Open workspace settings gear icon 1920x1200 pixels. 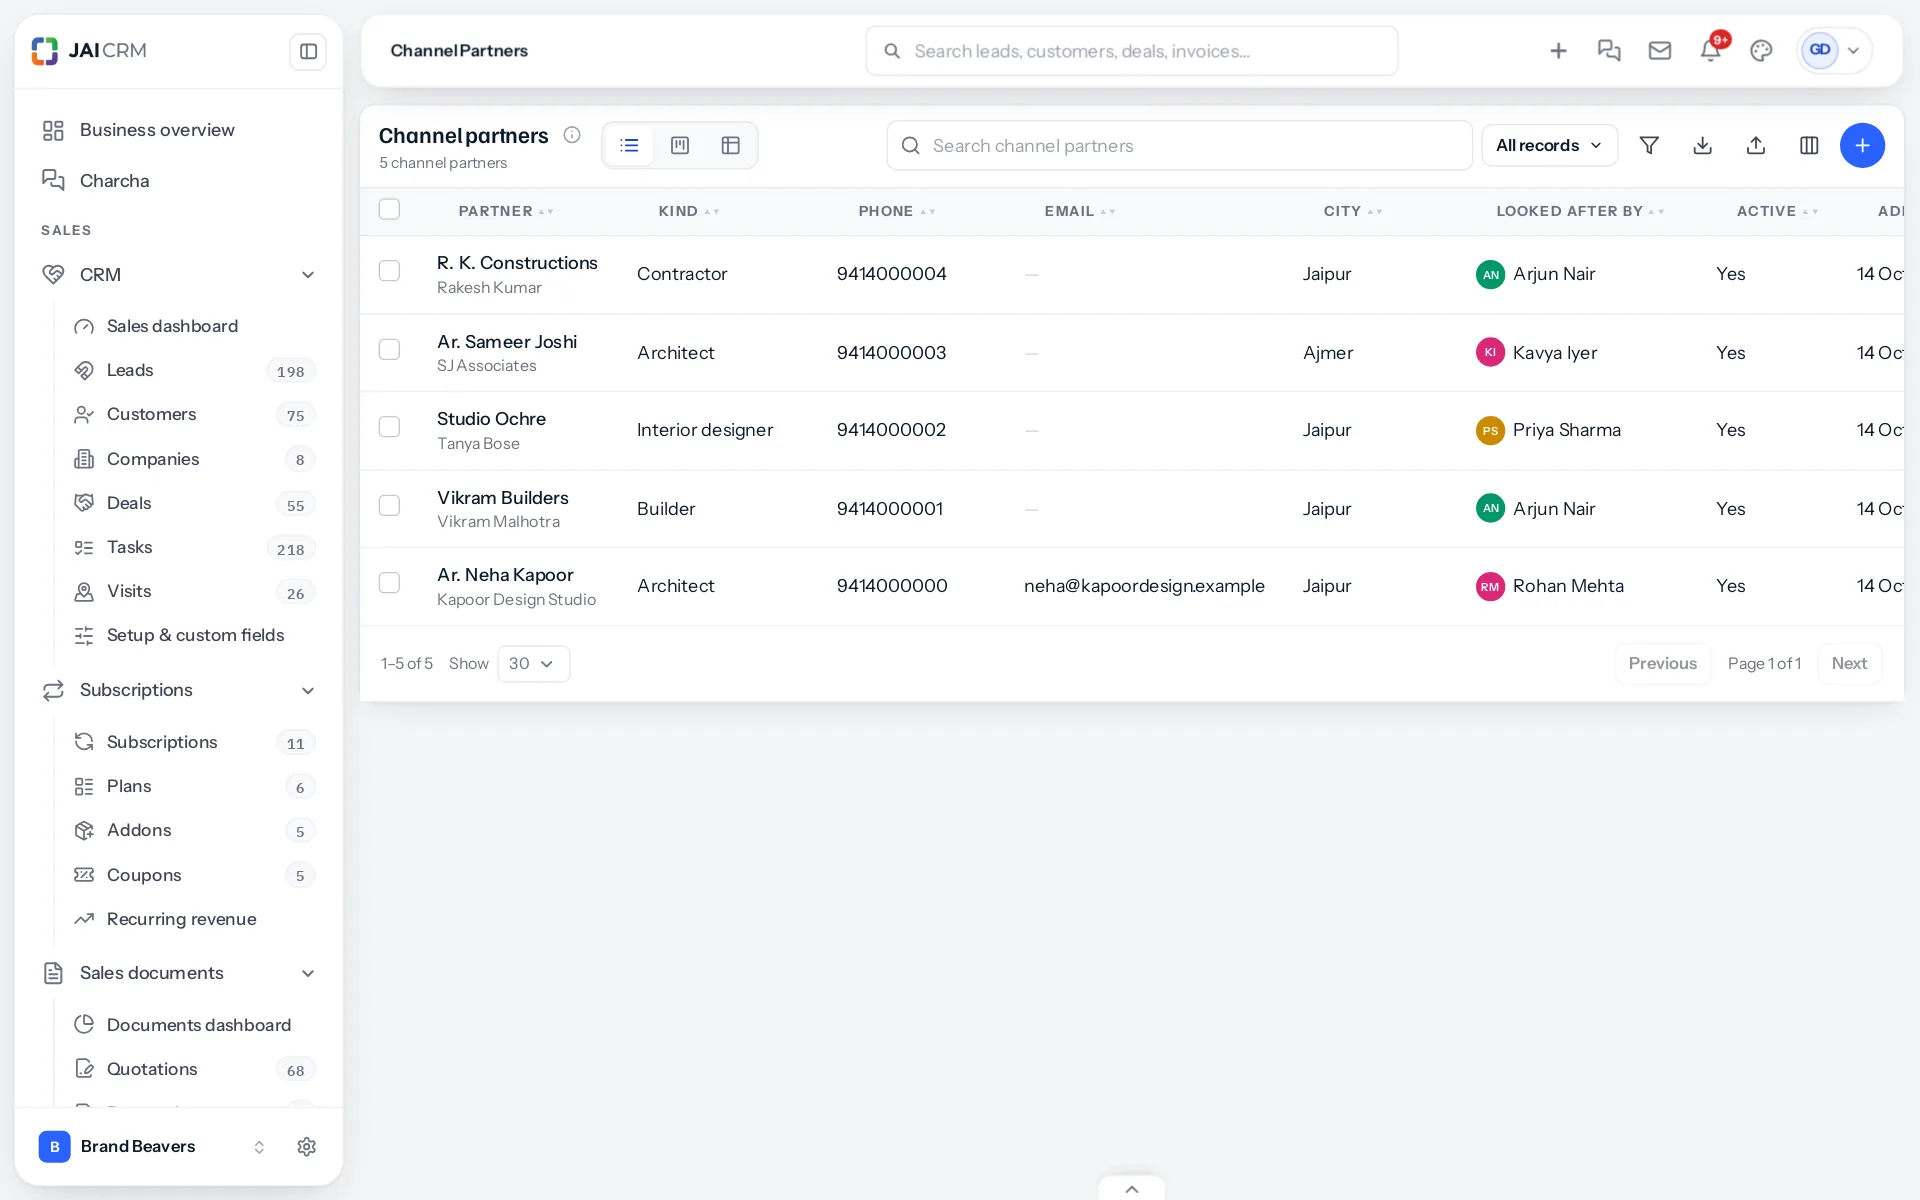307,1147
